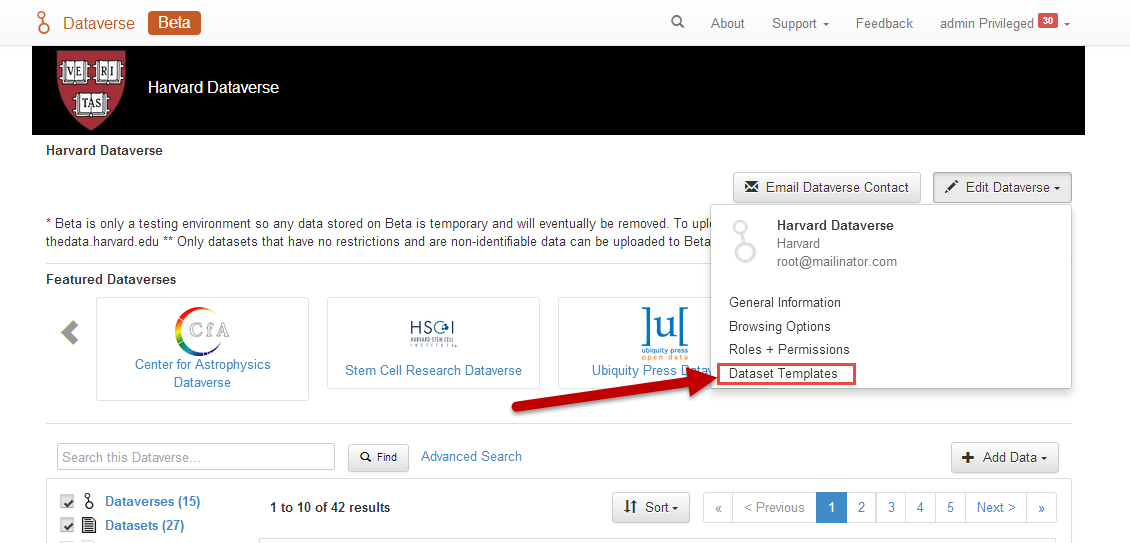Open the About page link
Viewport: 1130px width, 543px height.
tap(727, 24)
